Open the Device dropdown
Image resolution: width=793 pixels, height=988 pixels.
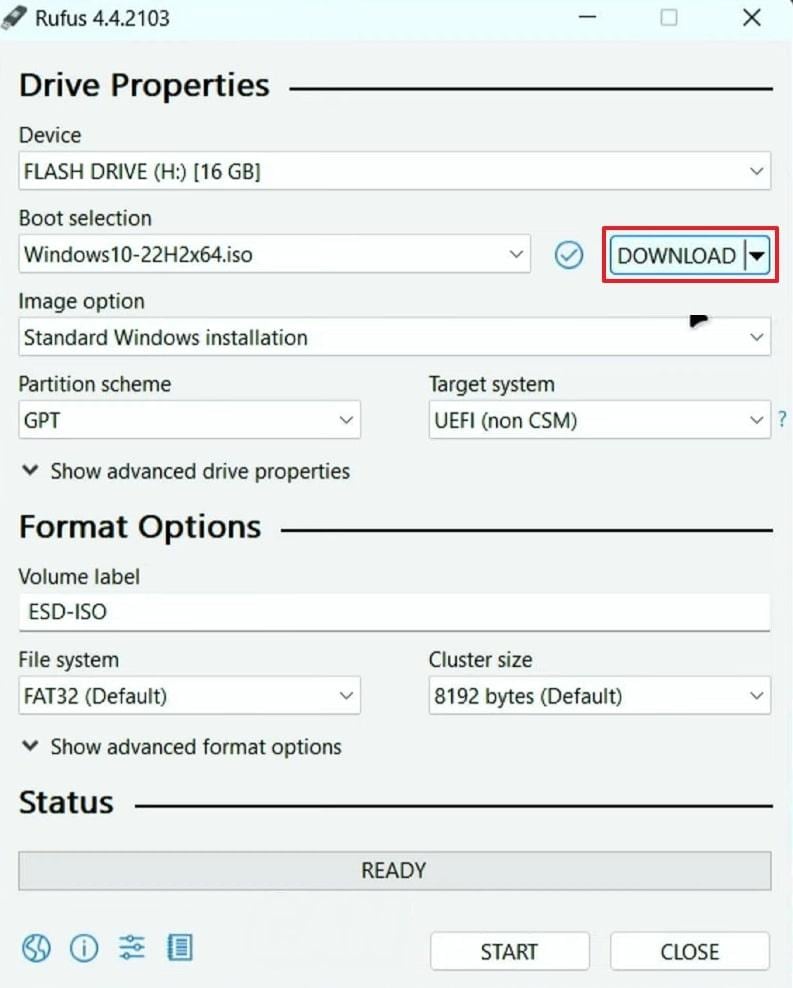[394, 171]
